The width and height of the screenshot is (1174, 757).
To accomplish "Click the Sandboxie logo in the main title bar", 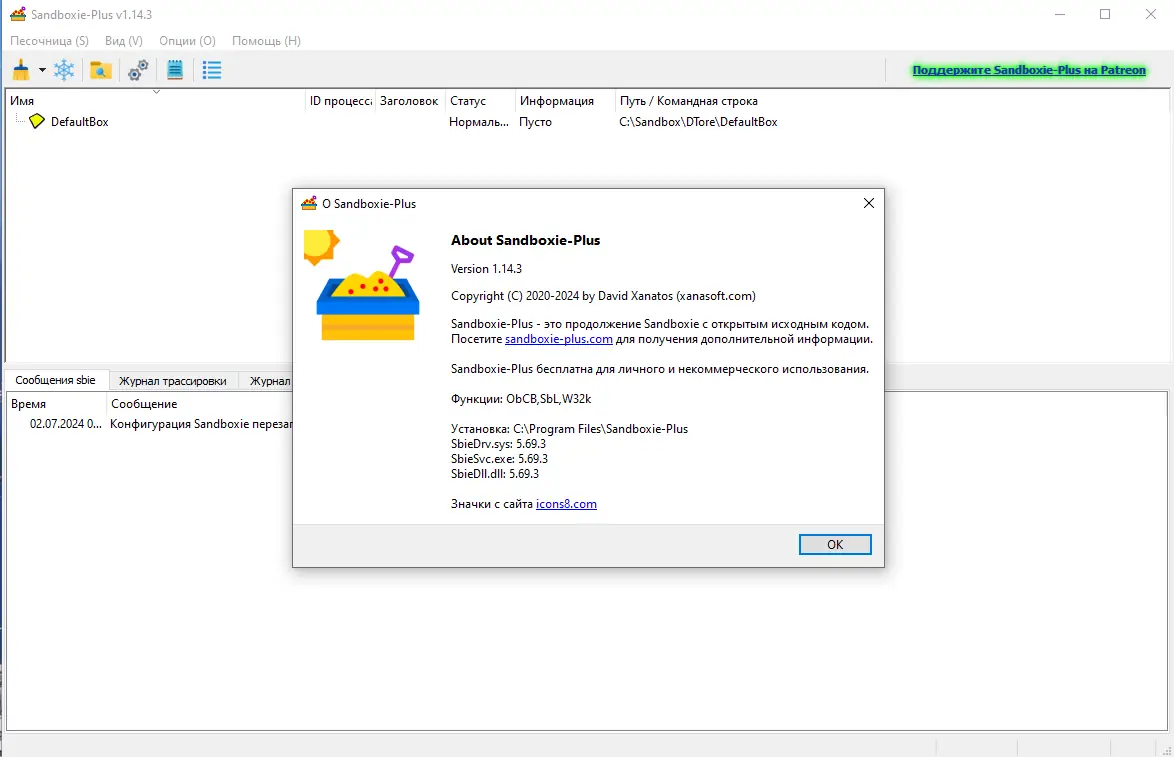I will click(18, 14).
